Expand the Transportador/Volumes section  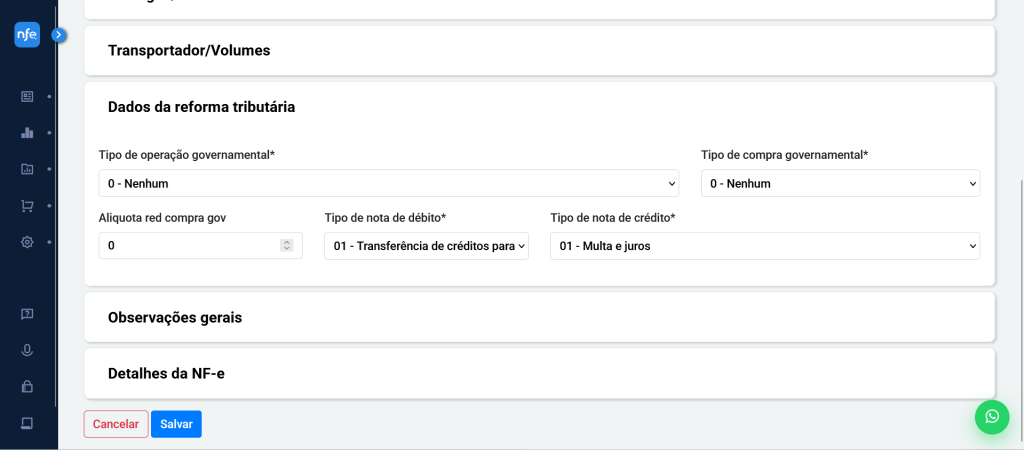click(x=539, y=50)
